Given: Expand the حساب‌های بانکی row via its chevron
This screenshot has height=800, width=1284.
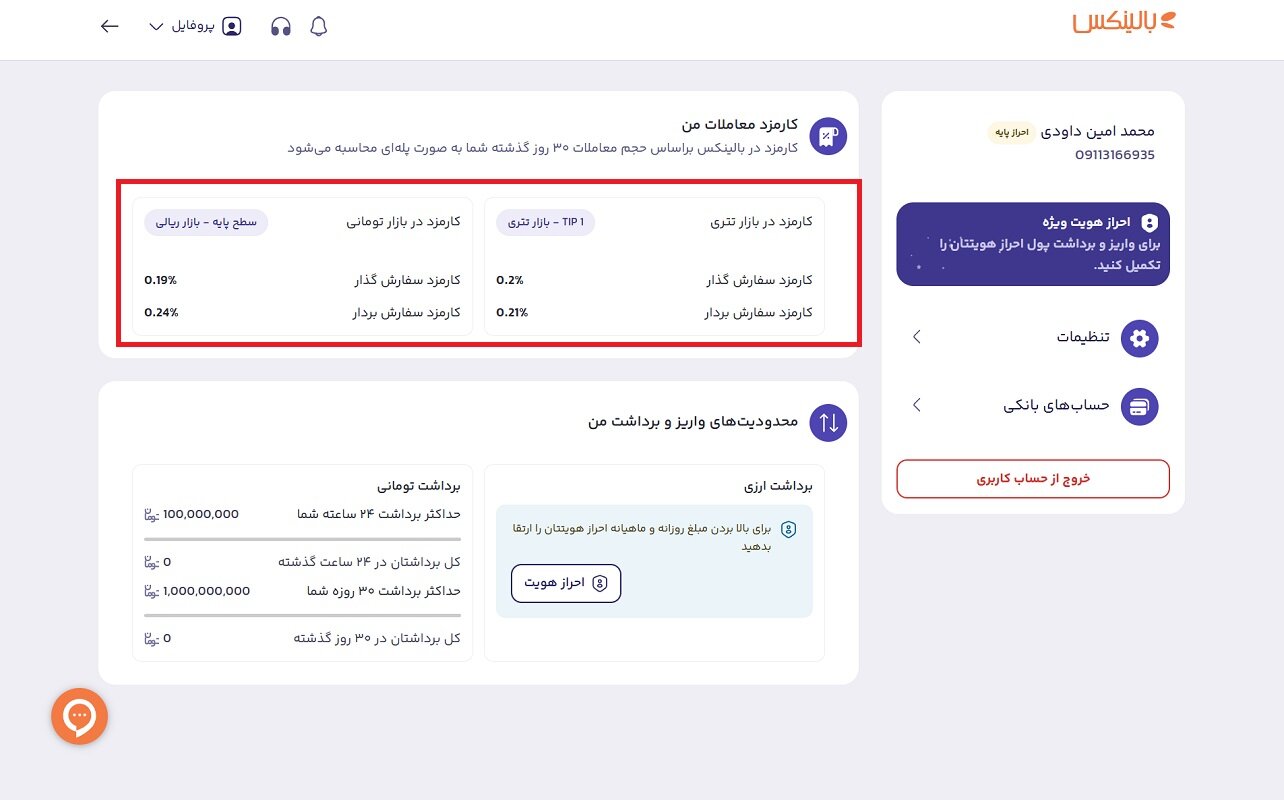Looking at the screenshot, I should point(916,405).
